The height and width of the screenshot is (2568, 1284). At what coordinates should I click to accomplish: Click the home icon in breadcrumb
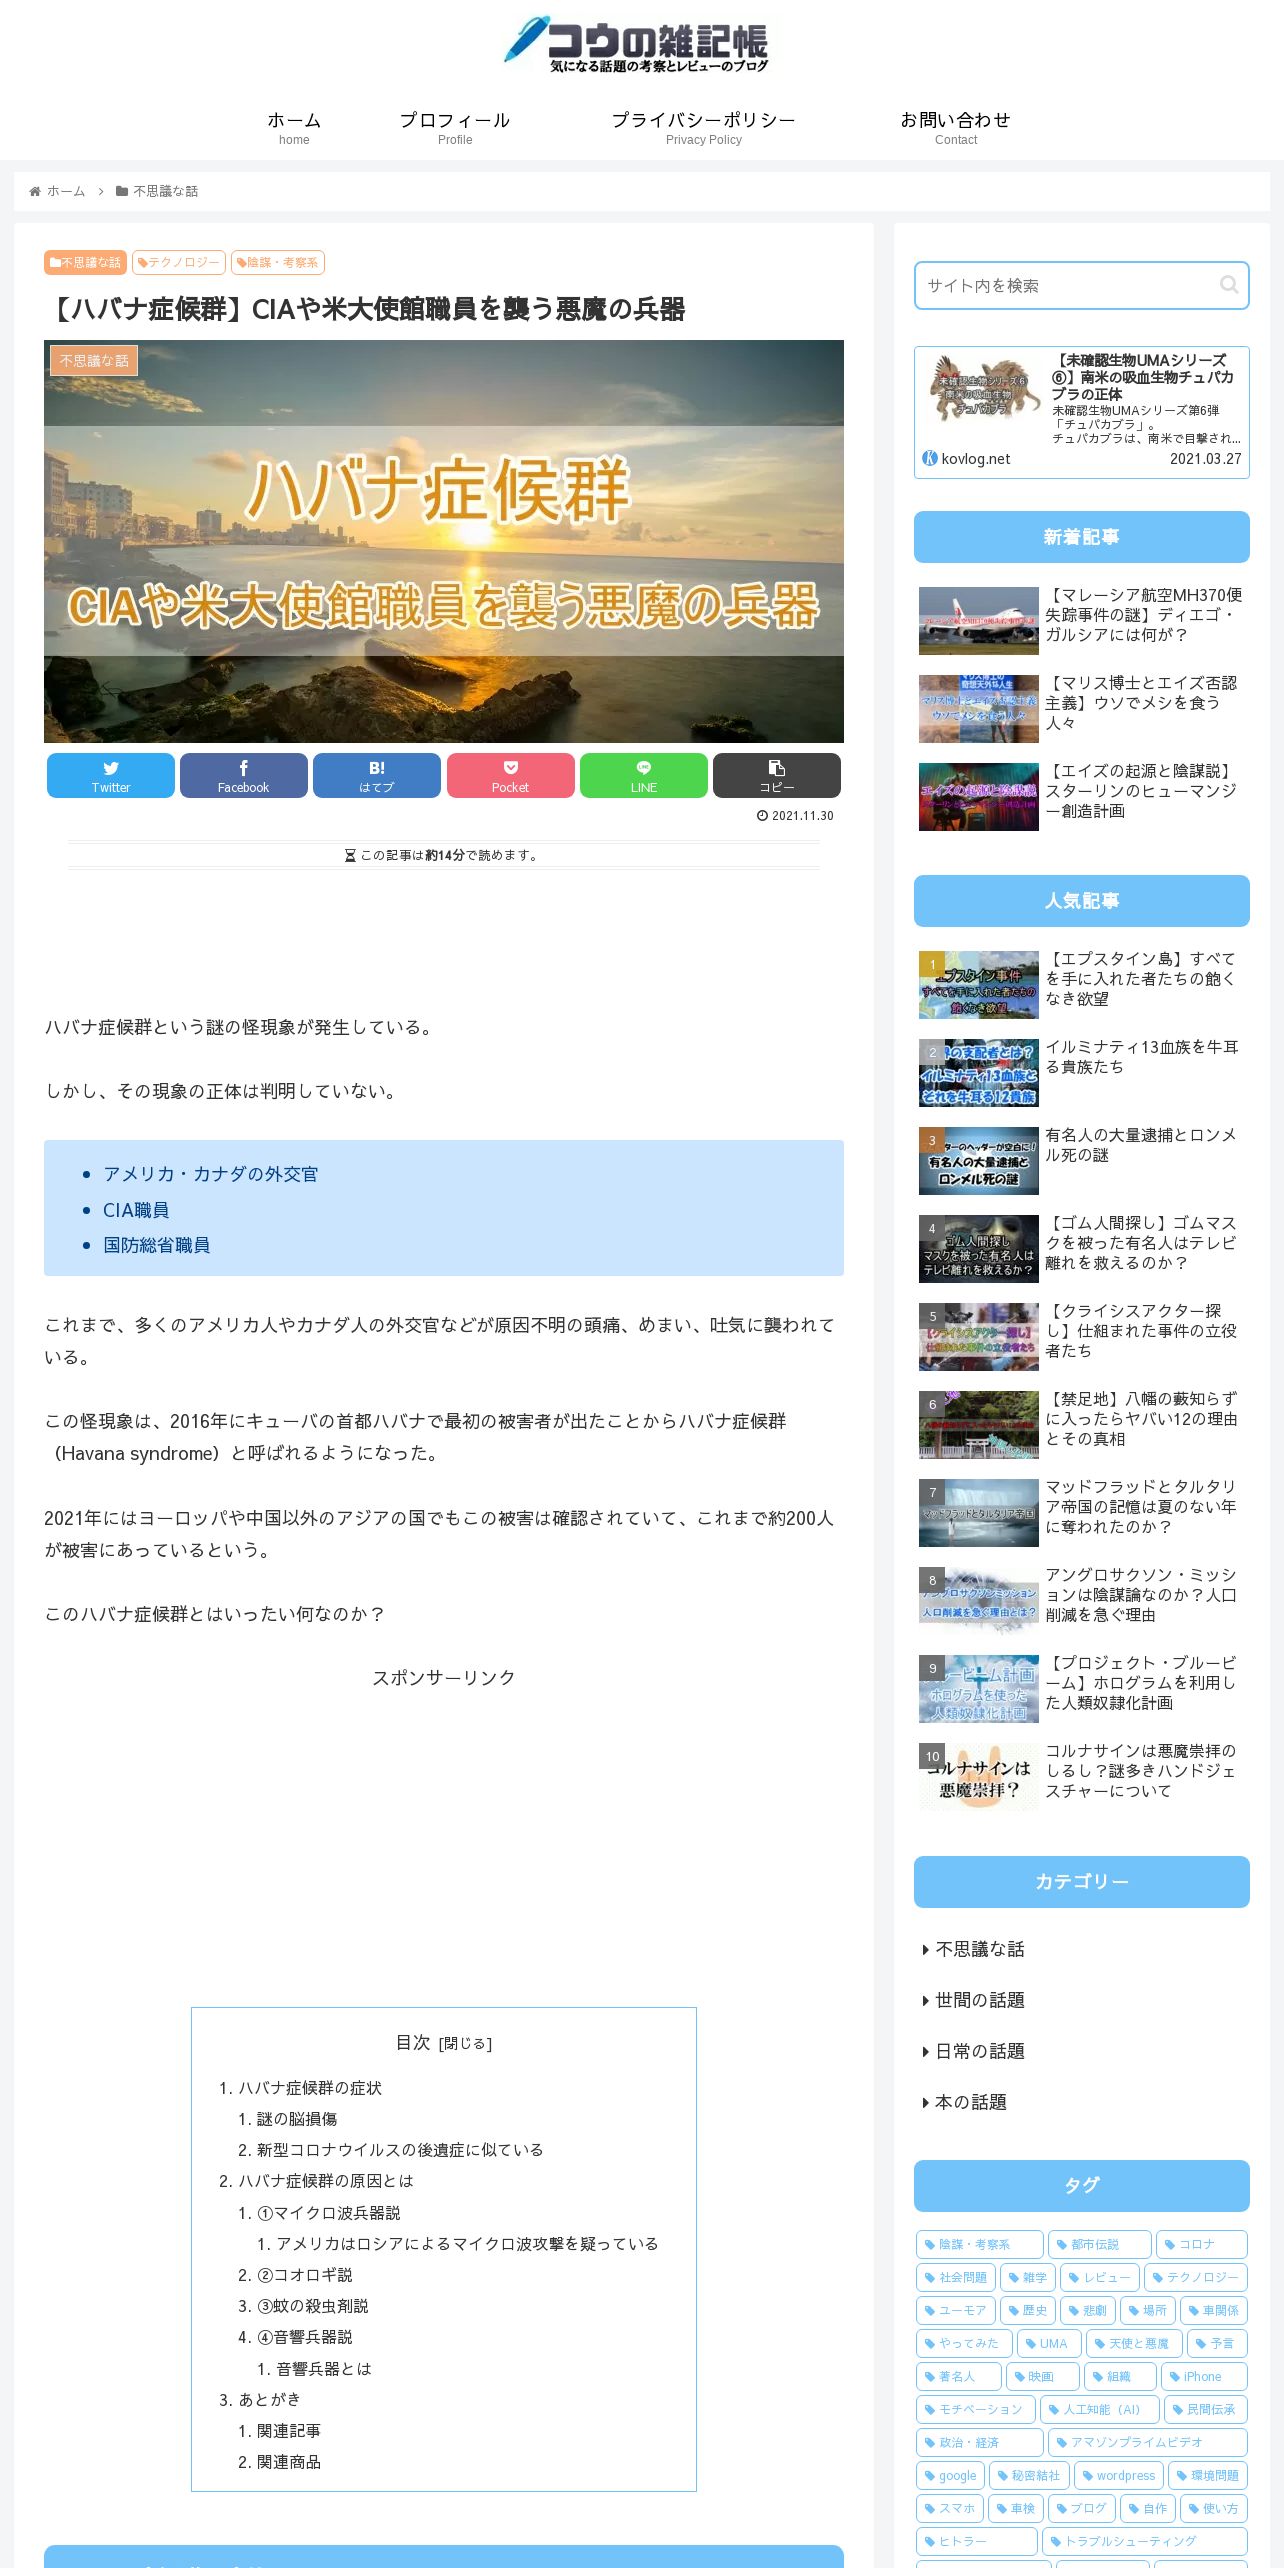35,191
